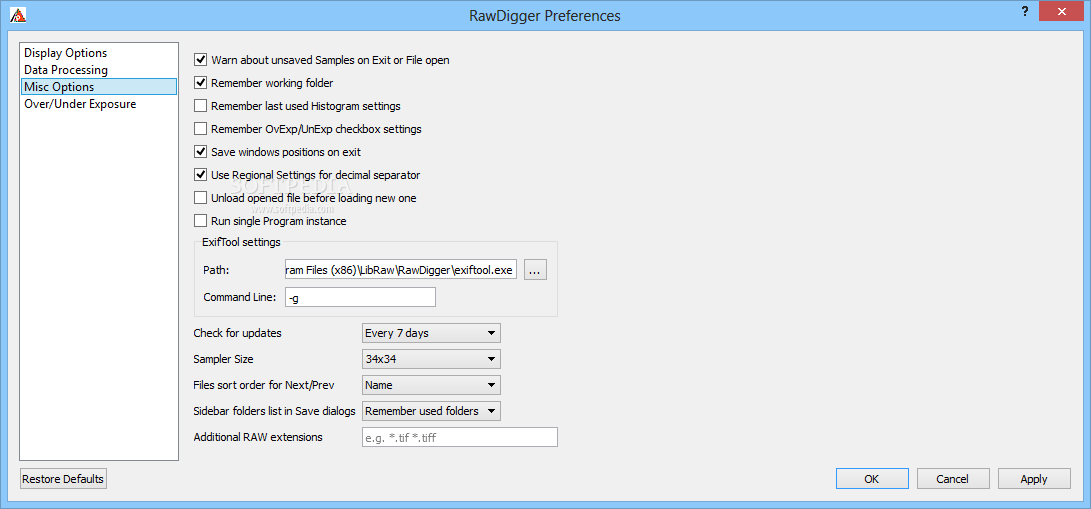
Task: Browse for ExifTool path with ellipsis button
Action: 535,270
